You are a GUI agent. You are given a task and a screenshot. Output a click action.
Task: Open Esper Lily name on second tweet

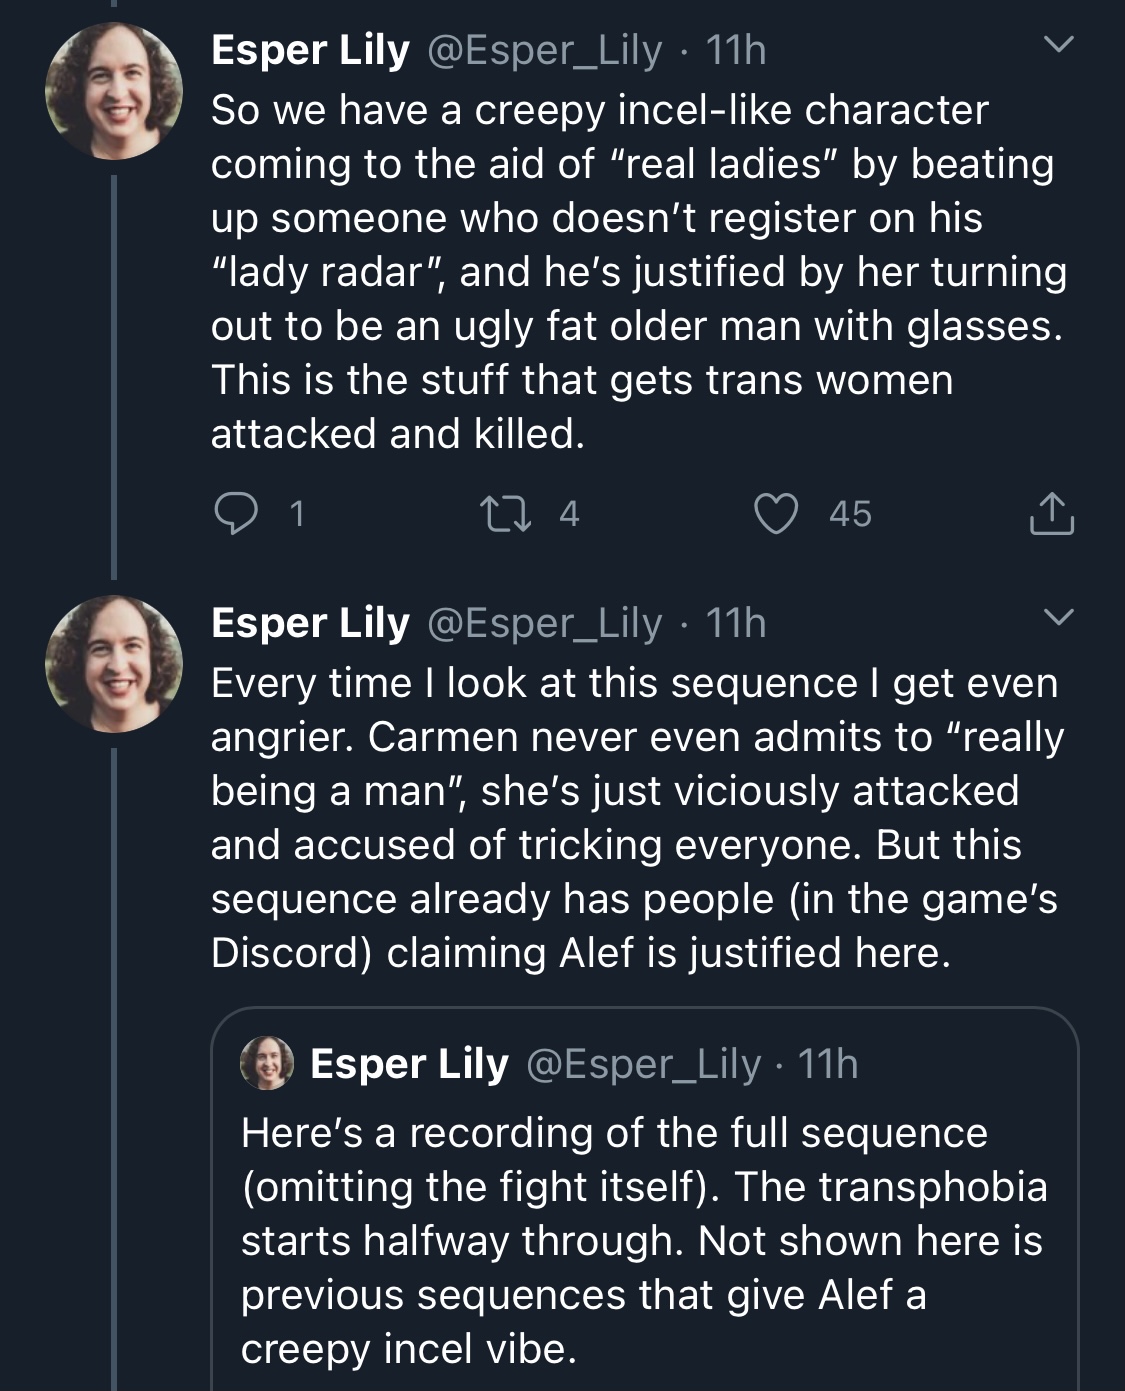point(310,623)
